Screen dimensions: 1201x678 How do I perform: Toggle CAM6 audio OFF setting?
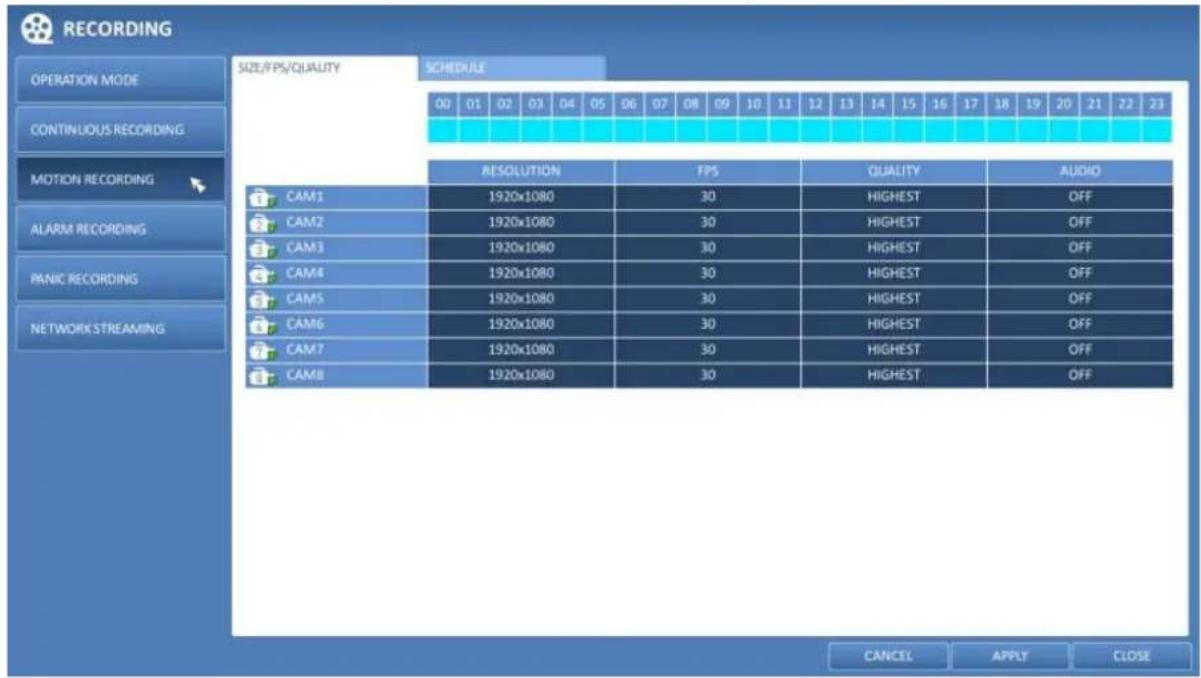click(1080, 324)
